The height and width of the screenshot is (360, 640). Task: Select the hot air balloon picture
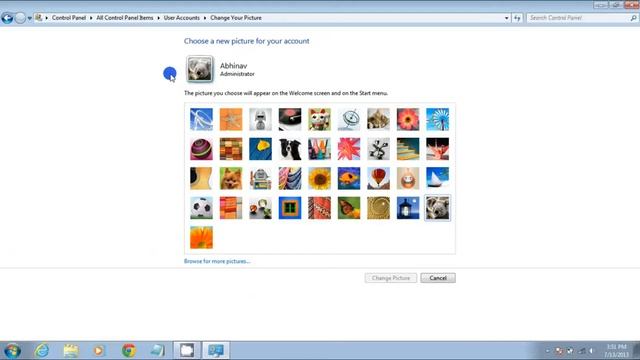(378, 178)
